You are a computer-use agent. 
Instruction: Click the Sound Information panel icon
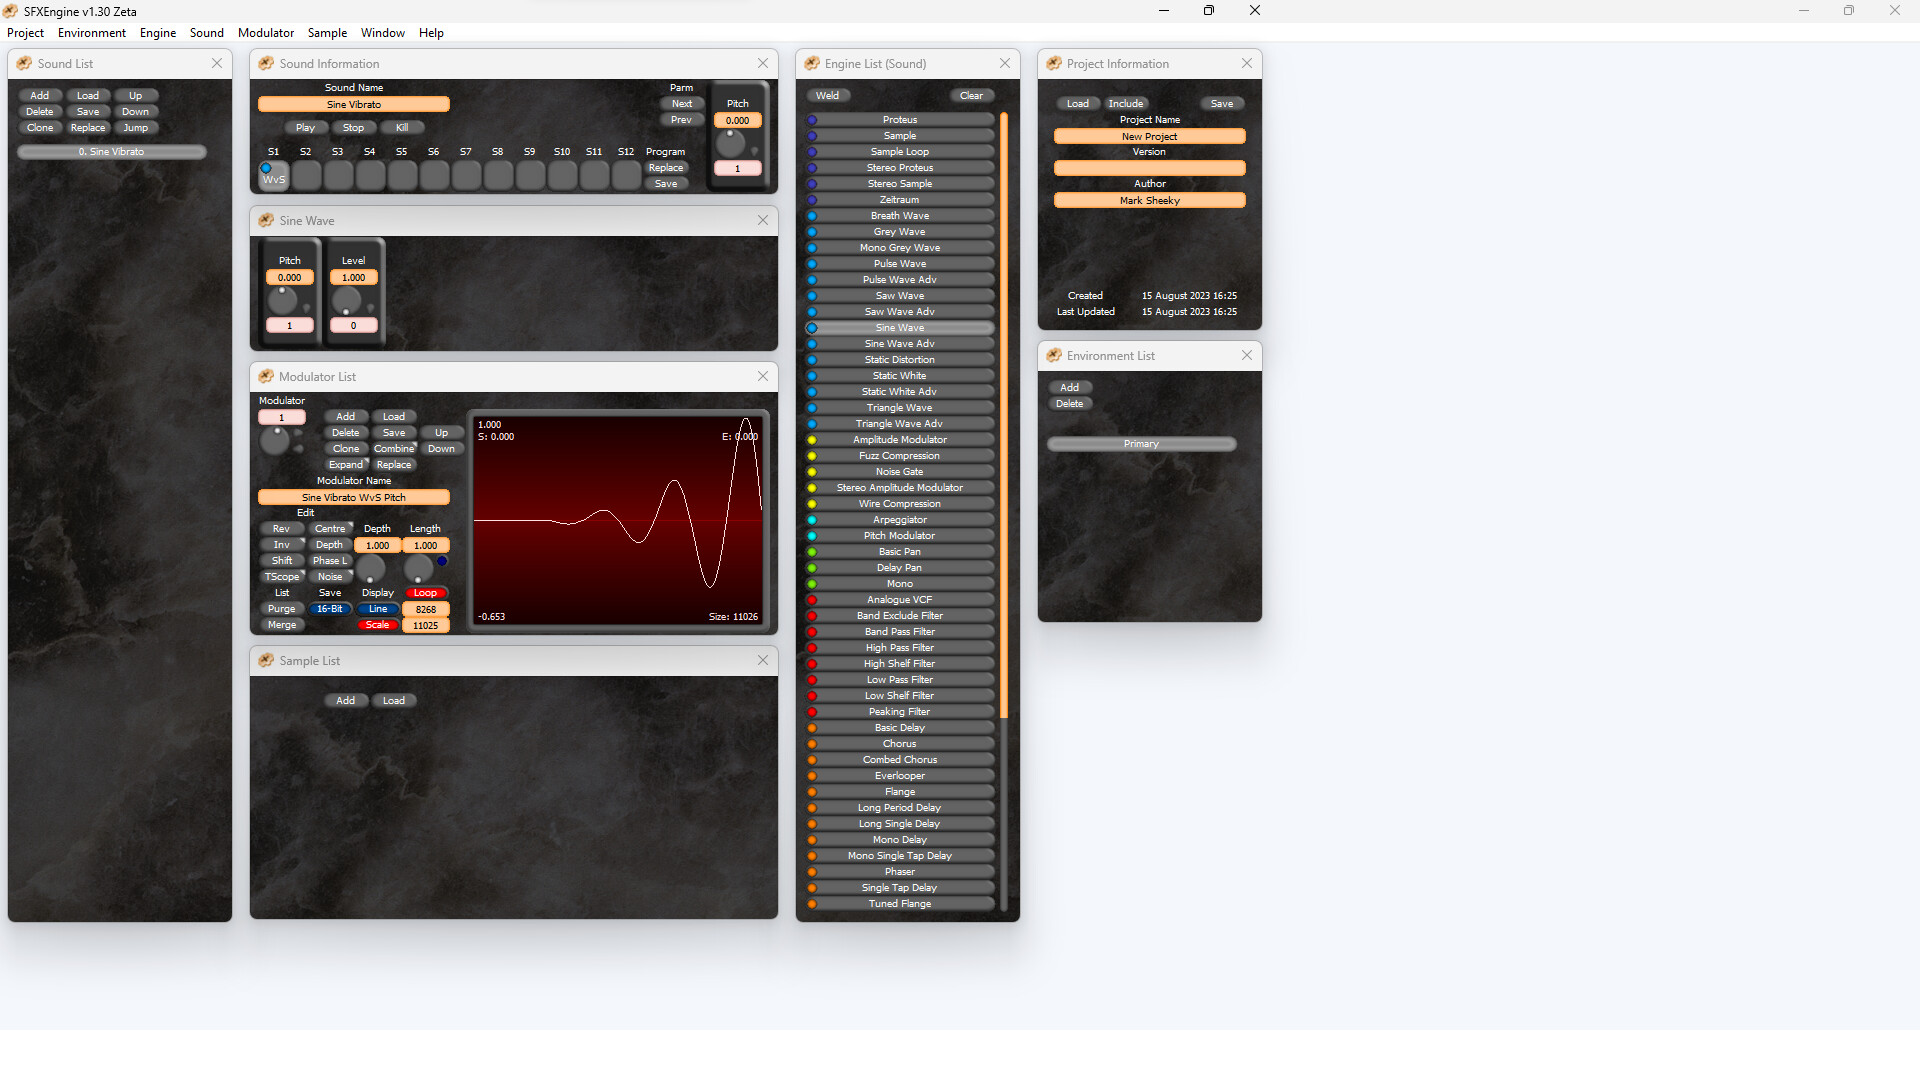(265, 63)
